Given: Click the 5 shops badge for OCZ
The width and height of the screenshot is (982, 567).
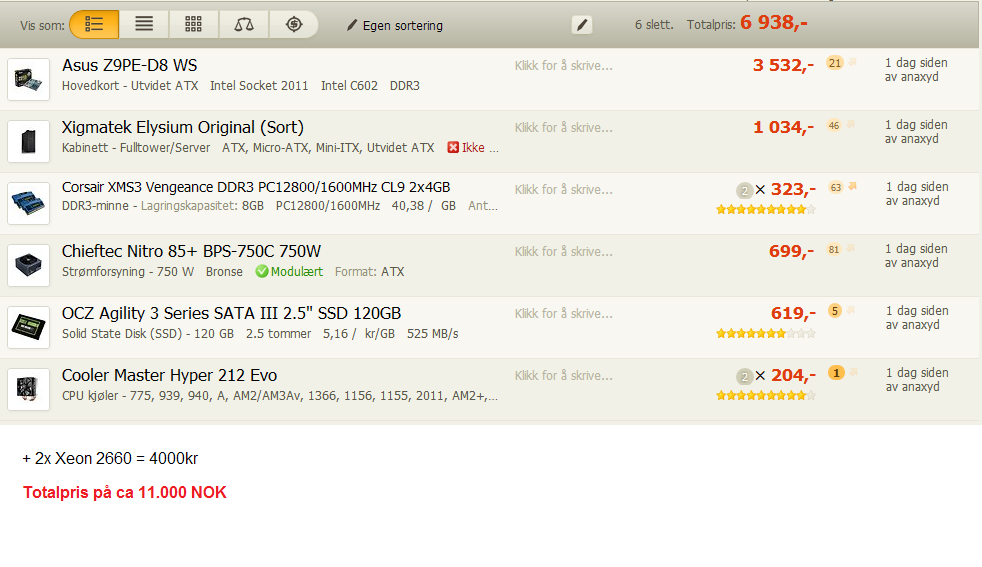Looking at the screenshot, I should (x=834, y=311).
